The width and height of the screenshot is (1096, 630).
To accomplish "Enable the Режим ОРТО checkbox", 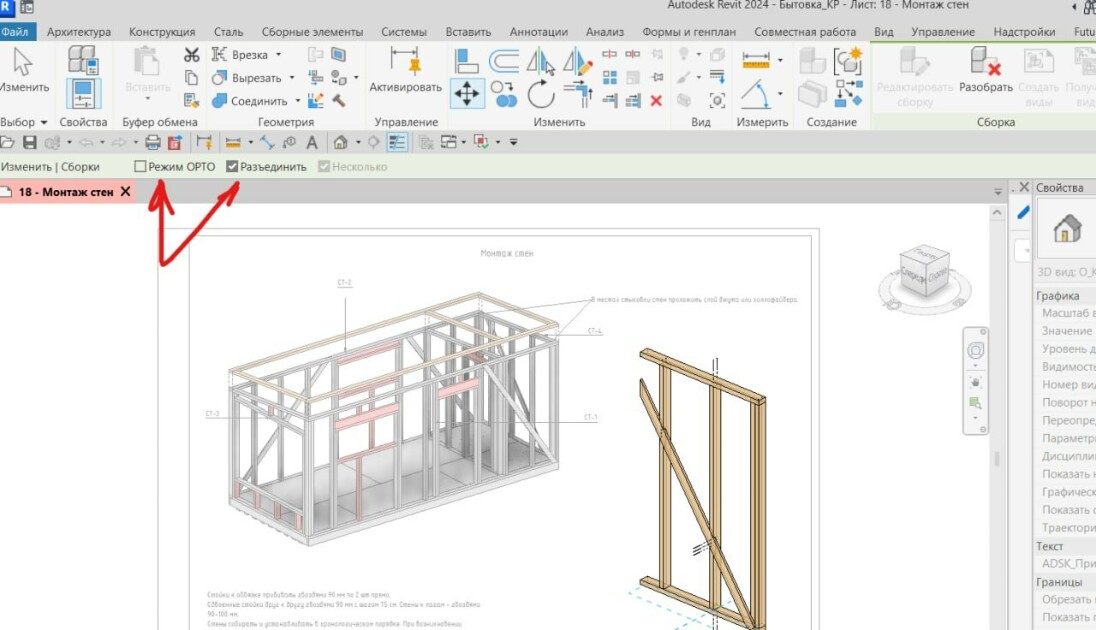I will 140,166.
